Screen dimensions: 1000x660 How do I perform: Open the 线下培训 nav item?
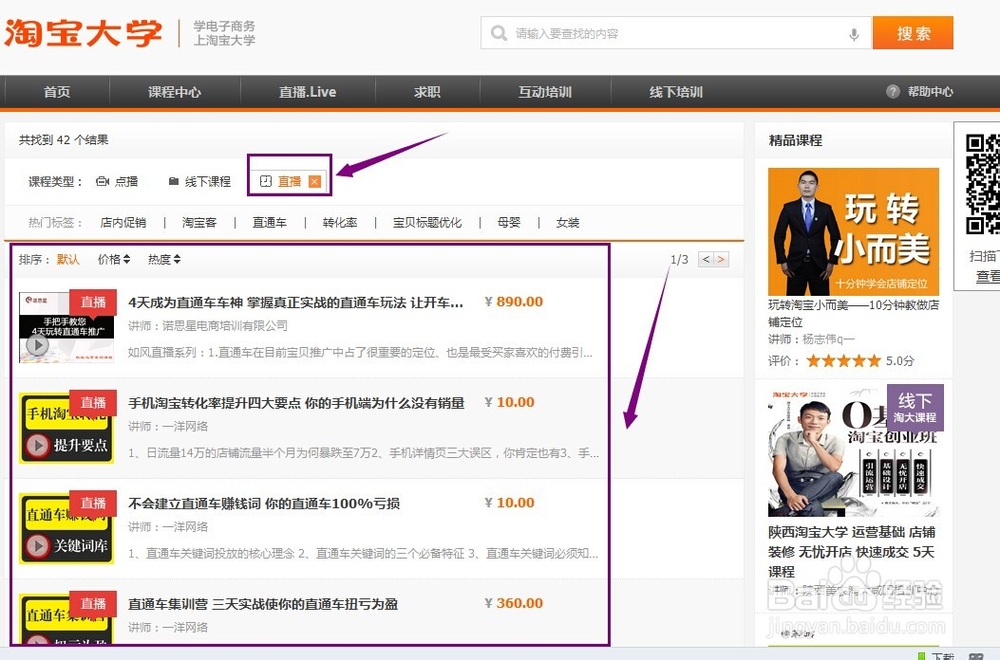point(676,92)
